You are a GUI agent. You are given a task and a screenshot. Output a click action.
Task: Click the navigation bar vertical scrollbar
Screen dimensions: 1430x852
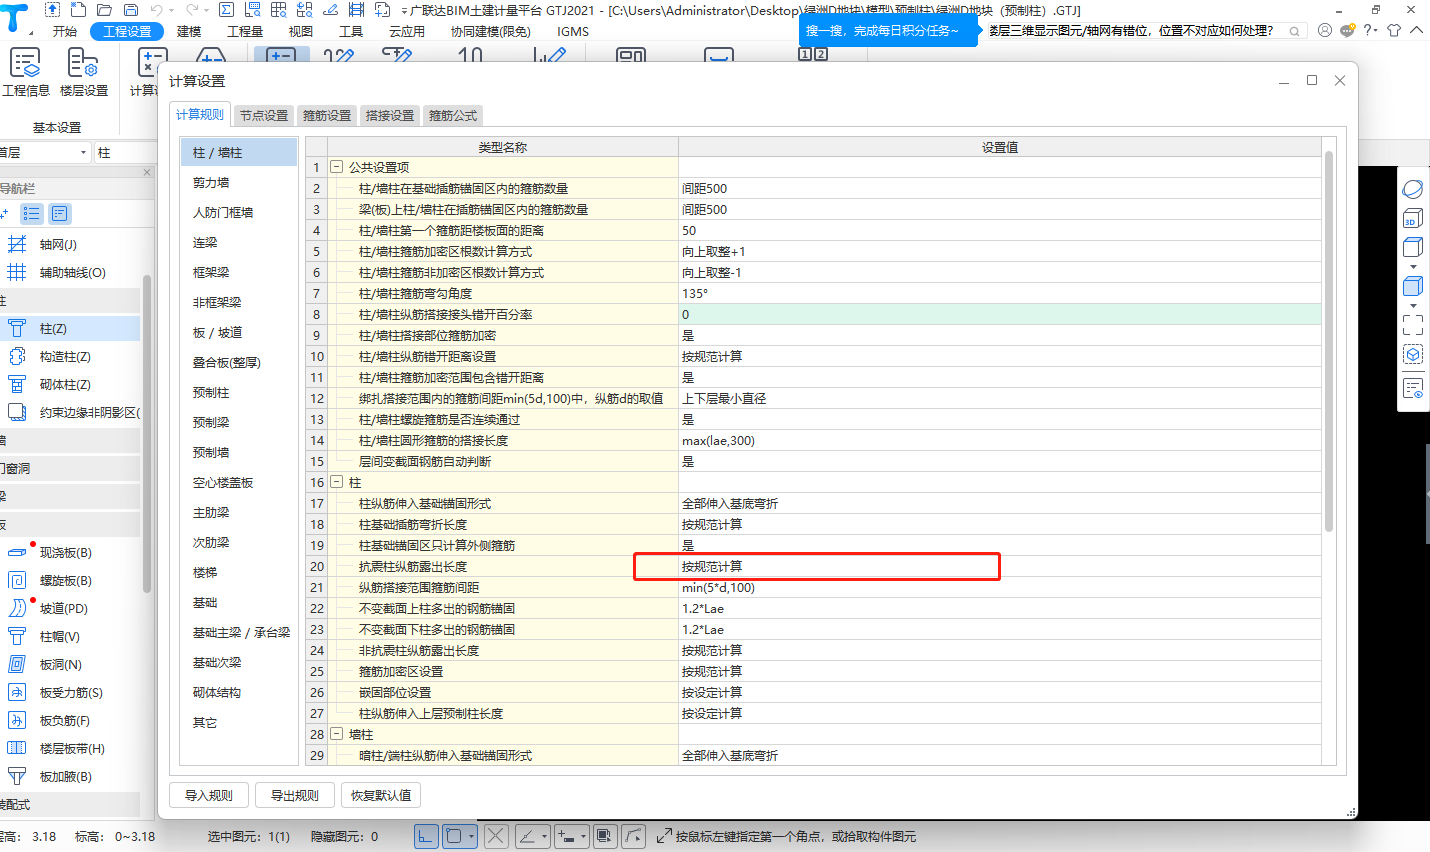point(147,433)
